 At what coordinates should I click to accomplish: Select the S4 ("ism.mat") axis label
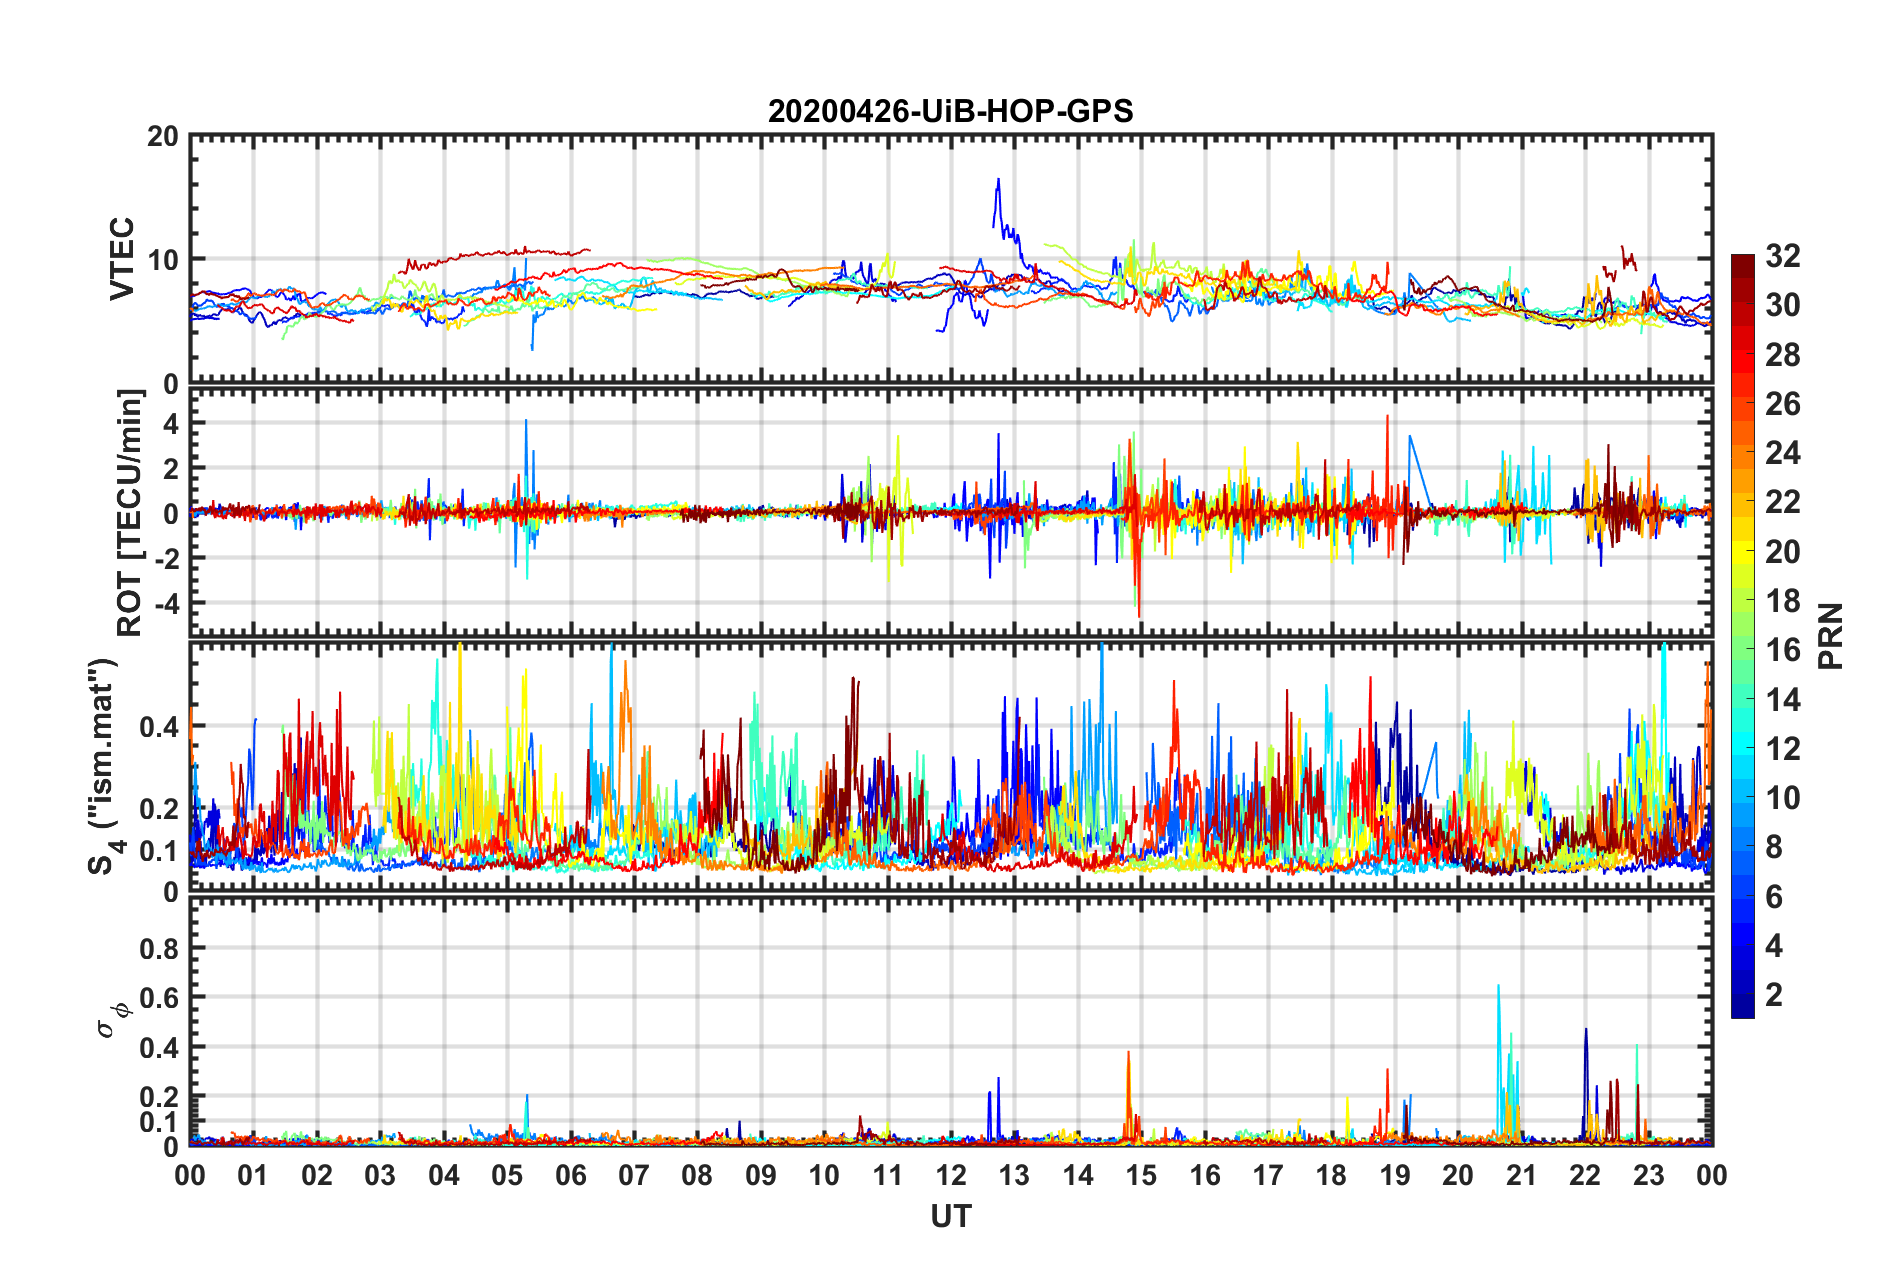tap(104, 767)
